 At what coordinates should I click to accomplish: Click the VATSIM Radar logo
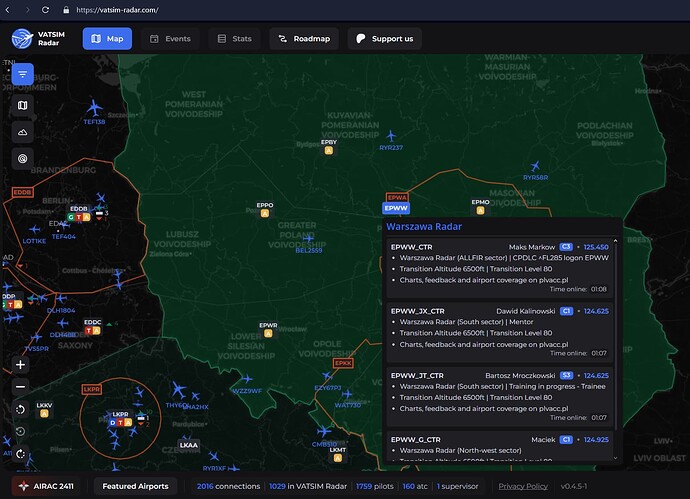38,39
